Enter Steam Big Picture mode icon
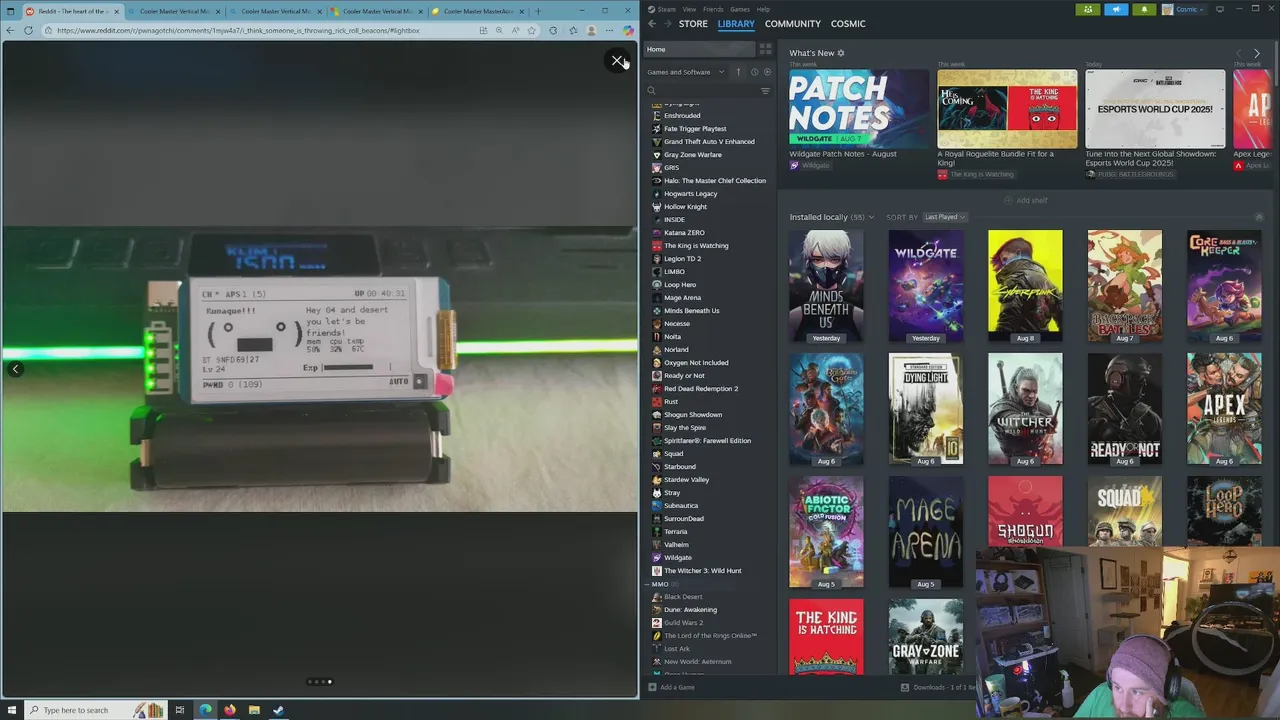Image resolution: width=1280 pixels, height=720 pixels. coord(1219,9)
